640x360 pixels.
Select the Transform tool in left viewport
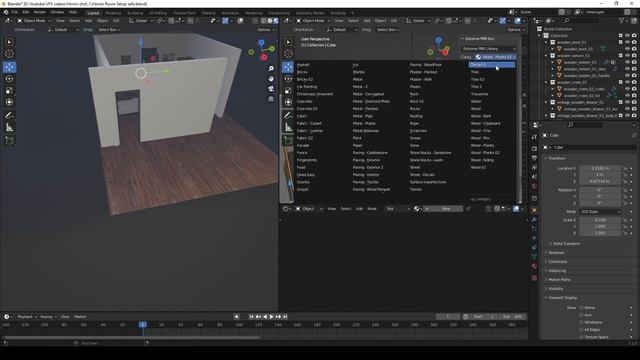point(9,102)
